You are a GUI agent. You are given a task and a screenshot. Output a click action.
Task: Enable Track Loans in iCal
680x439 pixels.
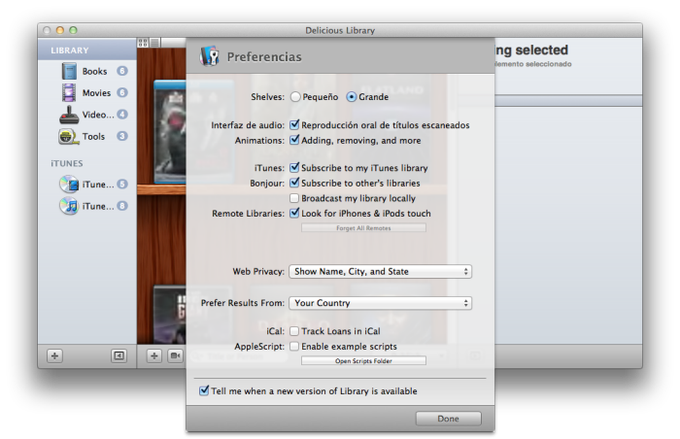pos(294,331)
